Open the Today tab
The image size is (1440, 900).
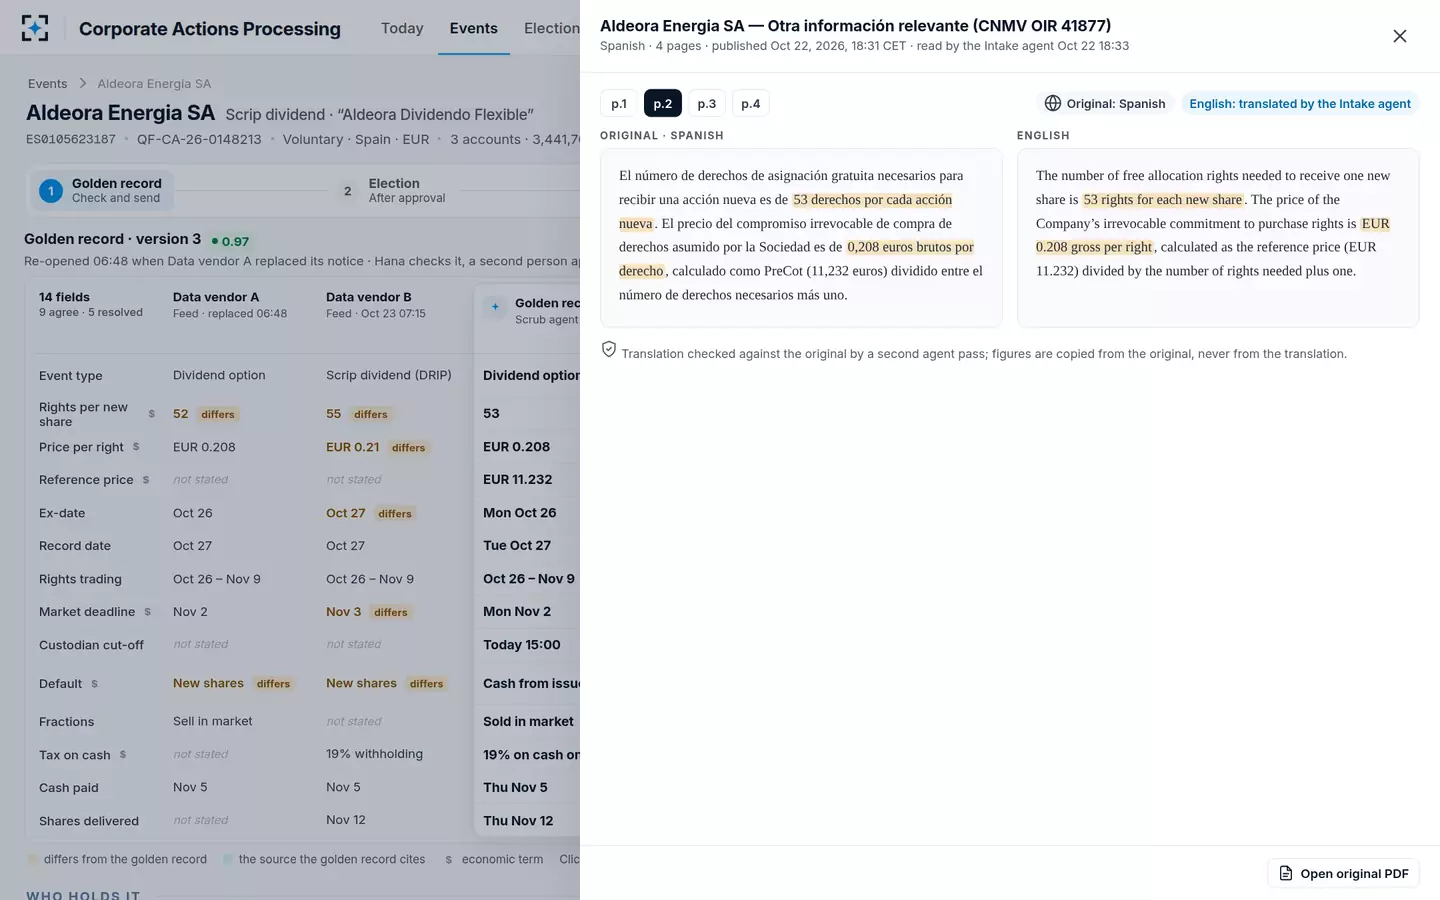pyautogui.click(x=402, y=28)
